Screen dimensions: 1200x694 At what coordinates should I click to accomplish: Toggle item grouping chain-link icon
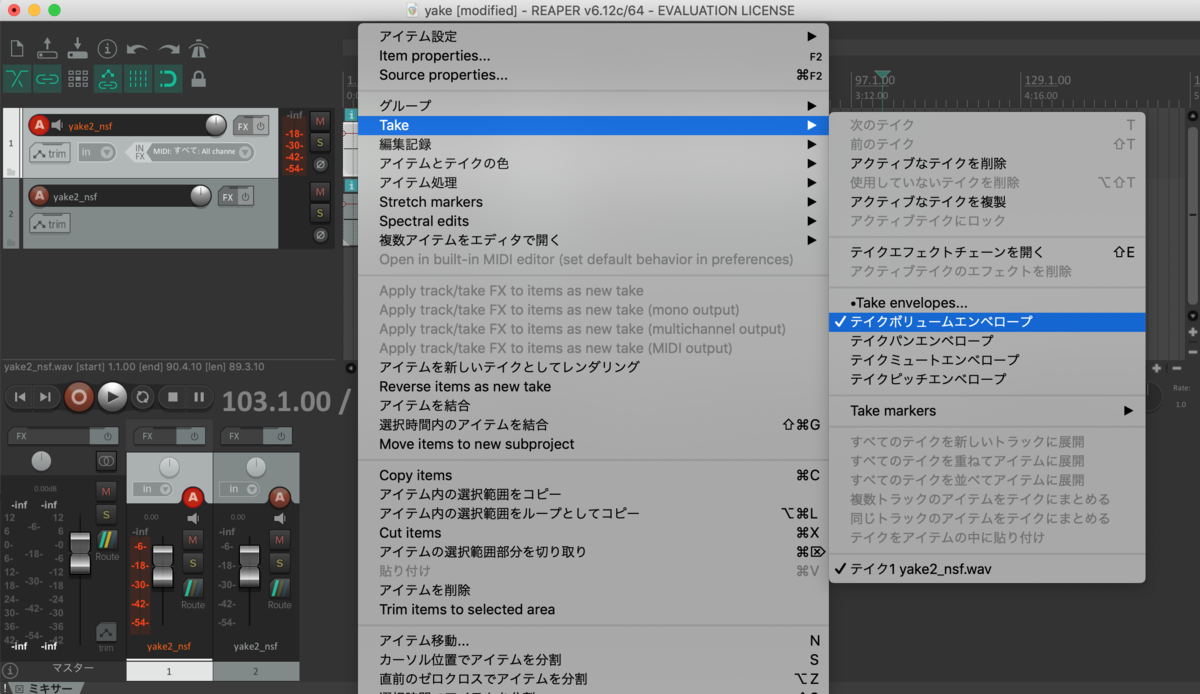click(x=47, y=79)
